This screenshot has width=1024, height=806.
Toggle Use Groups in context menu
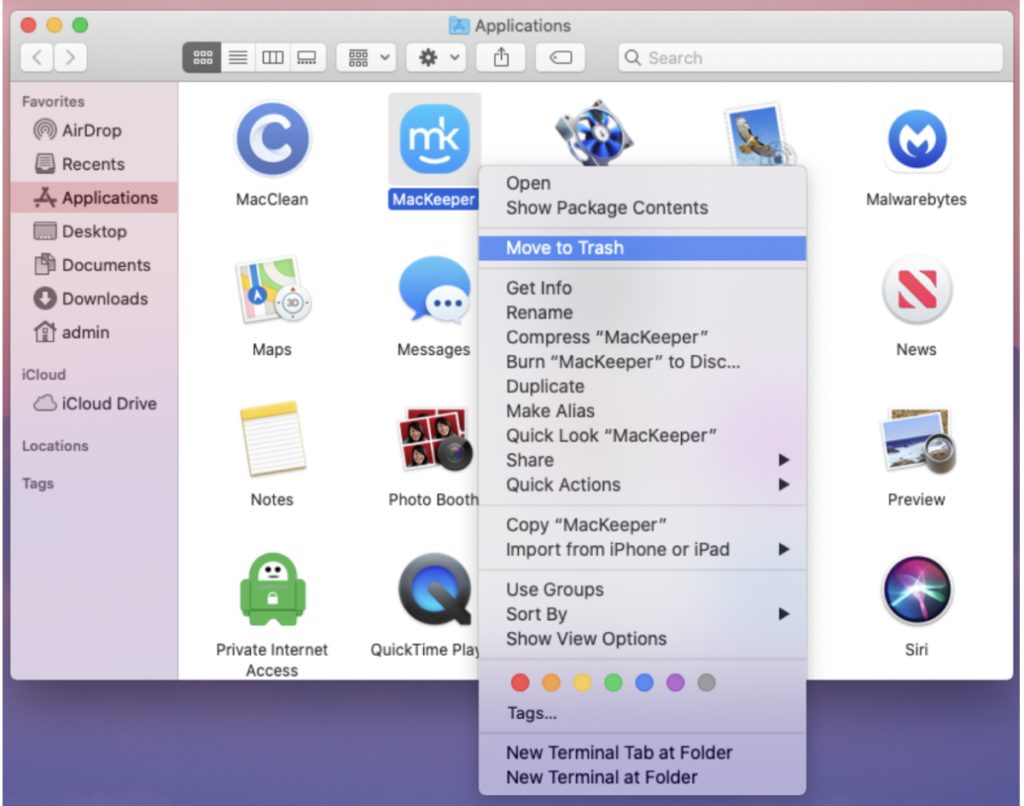pyautogui.click(x=643, y=589)
